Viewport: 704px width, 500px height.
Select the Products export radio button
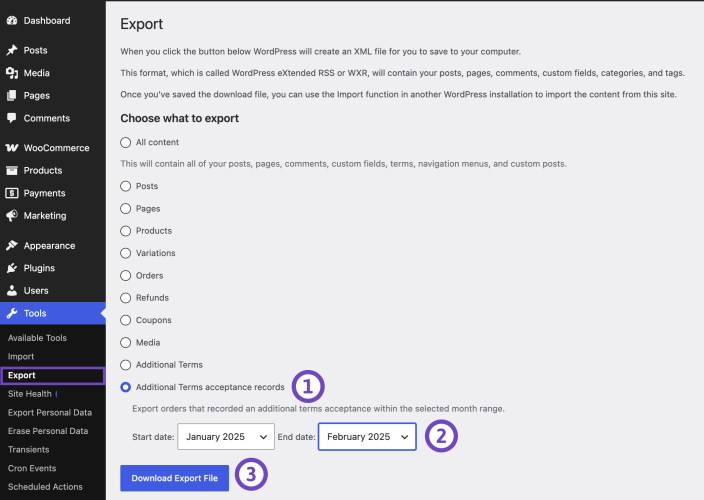pyautogui.click(x=126, y=231)
